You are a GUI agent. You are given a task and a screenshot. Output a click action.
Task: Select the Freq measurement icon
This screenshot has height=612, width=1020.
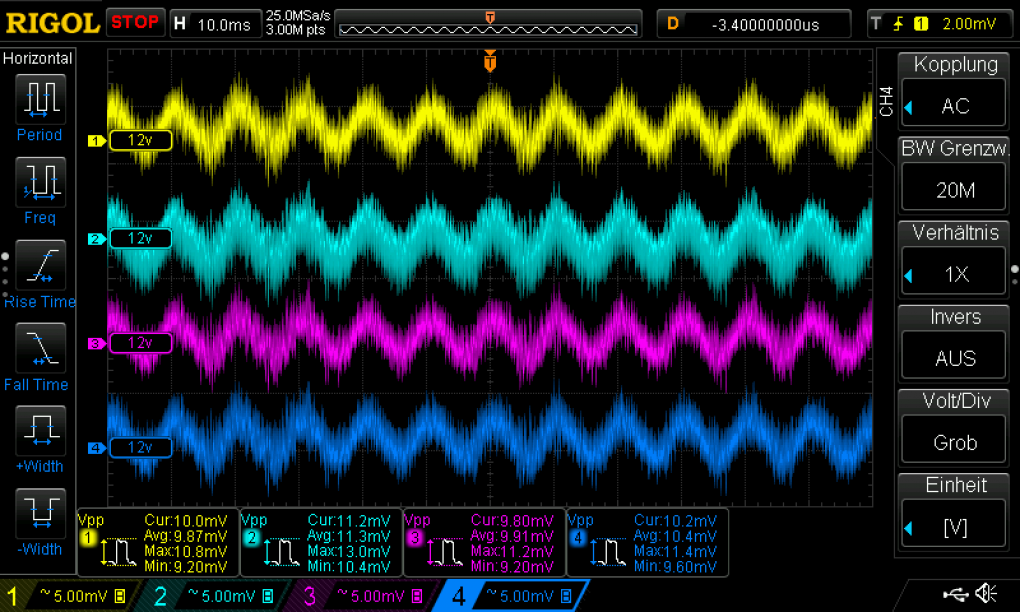pos(40,181)
